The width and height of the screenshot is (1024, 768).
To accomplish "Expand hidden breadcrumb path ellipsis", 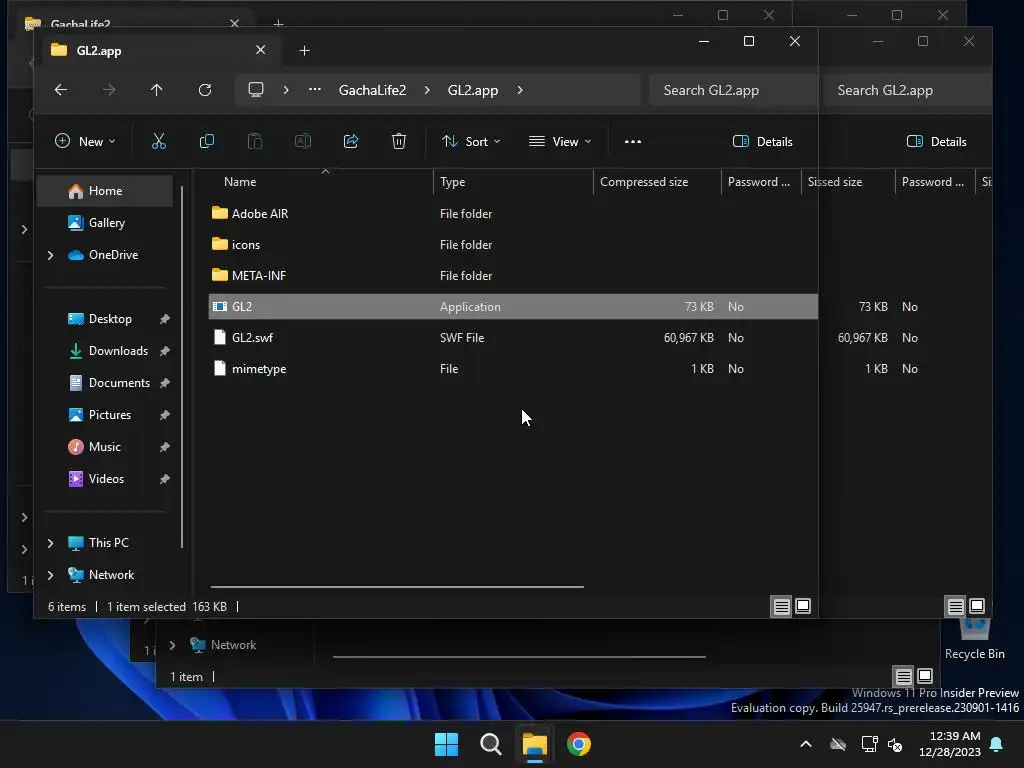I will pos(315,90).
